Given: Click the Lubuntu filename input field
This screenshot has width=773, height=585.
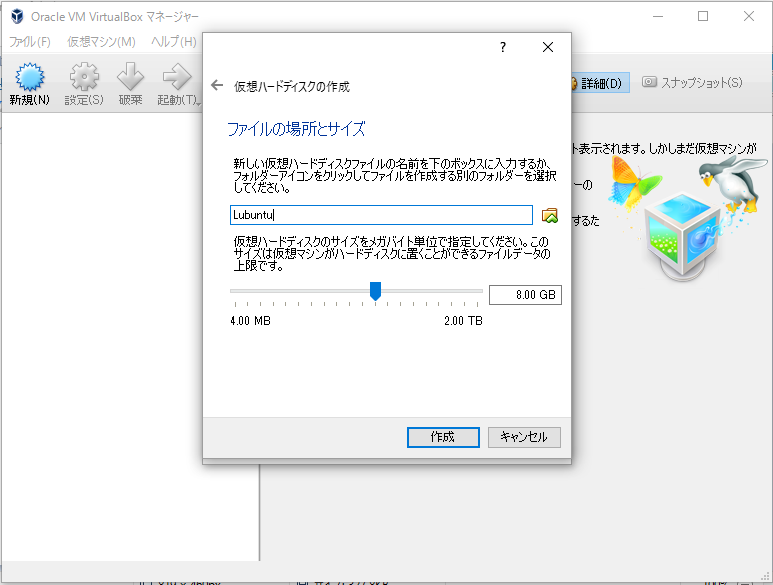Looking at the screenshot, I should coord(381,215).
